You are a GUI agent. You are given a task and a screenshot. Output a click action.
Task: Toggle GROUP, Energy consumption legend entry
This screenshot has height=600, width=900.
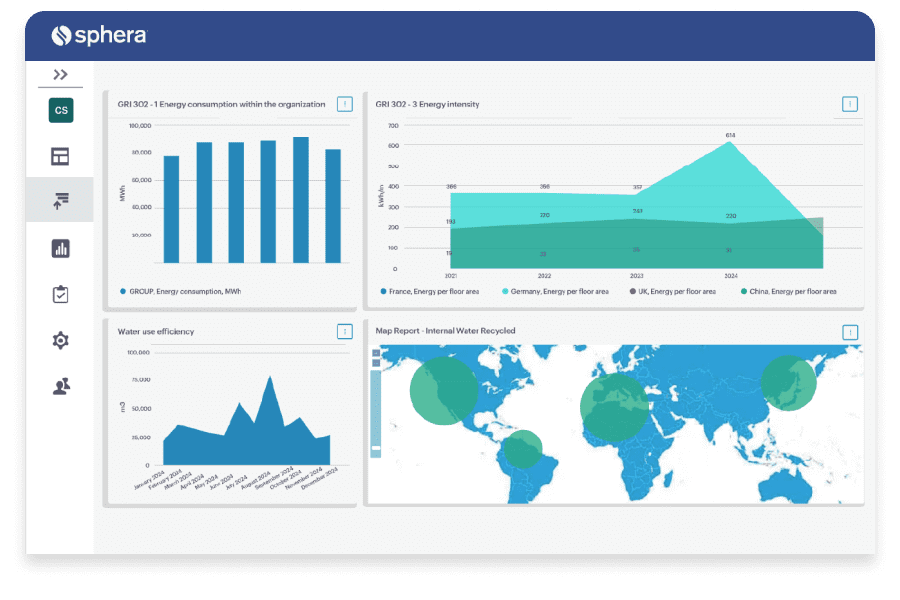click(180, 292)
